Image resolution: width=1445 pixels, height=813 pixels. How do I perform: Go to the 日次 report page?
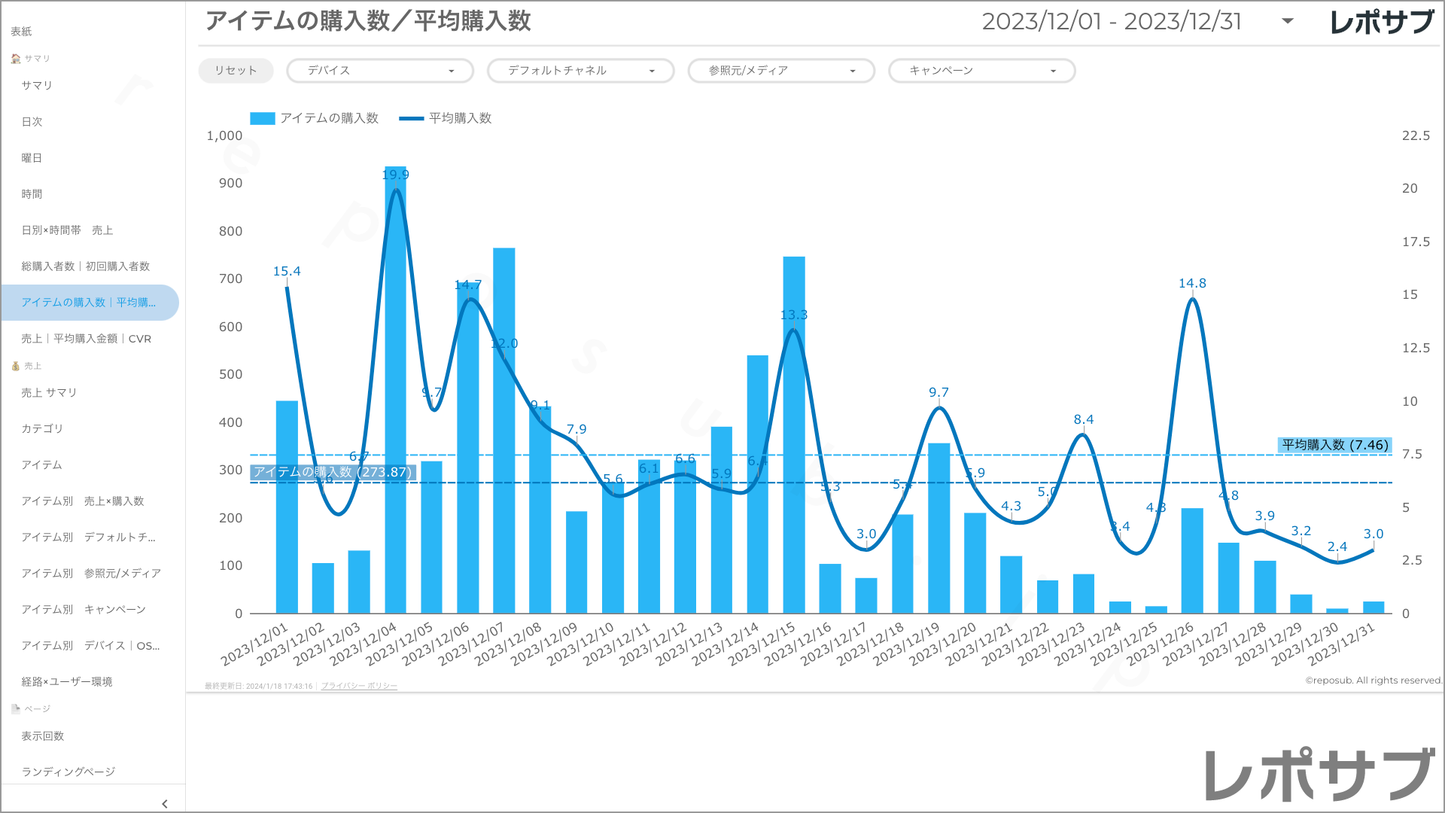point(32,122)
